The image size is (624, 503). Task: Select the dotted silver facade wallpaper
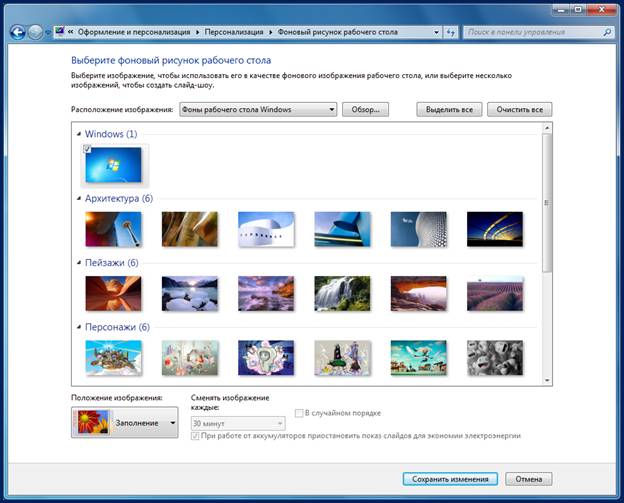point(419,229)
